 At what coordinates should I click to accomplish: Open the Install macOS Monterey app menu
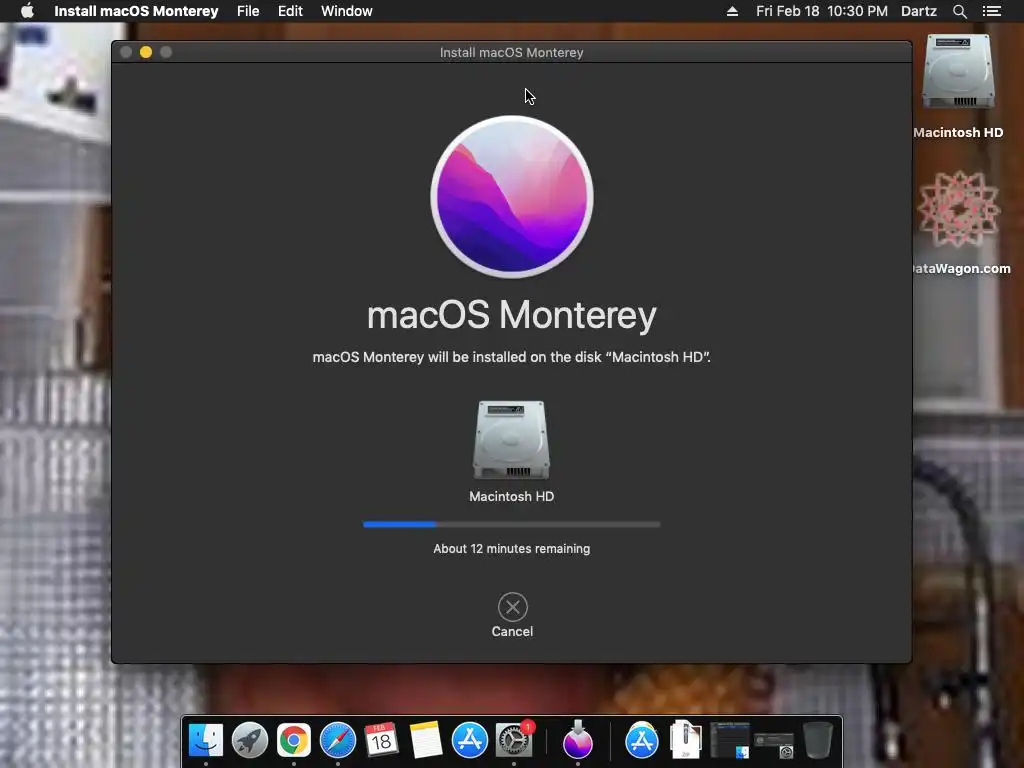(x=136, y=11)
